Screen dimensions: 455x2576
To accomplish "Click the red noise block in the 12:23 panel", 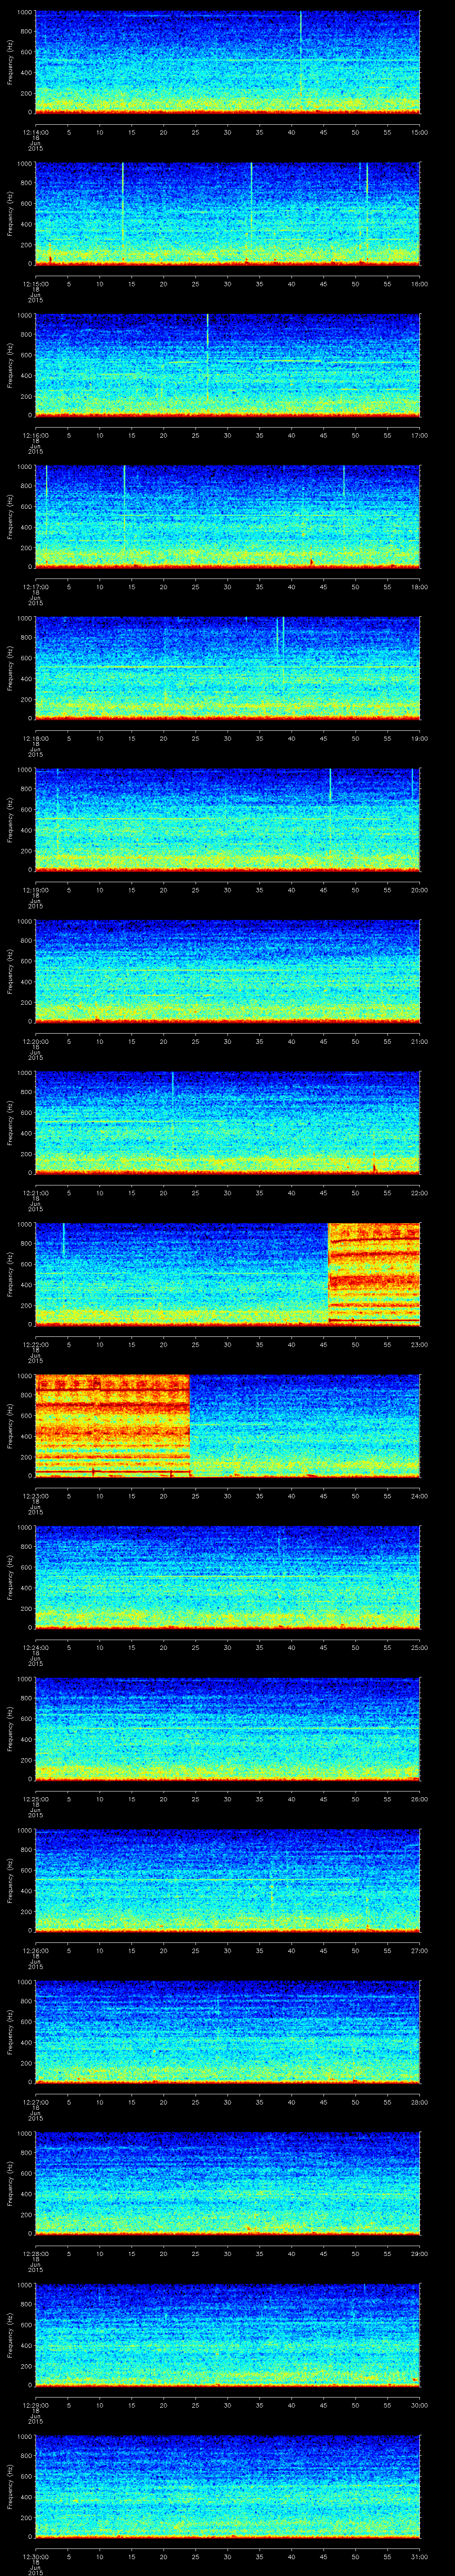I will click(113, 1427).
